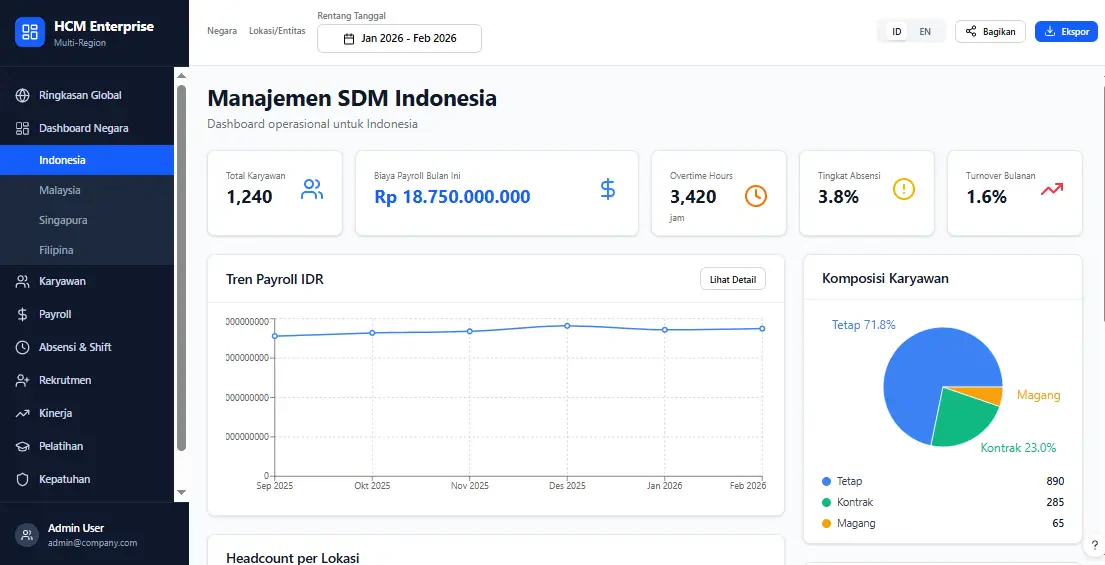Click the download icon in Ekspor button
The height and width of the screenshot is (565, 1105).
[1049, 32]
